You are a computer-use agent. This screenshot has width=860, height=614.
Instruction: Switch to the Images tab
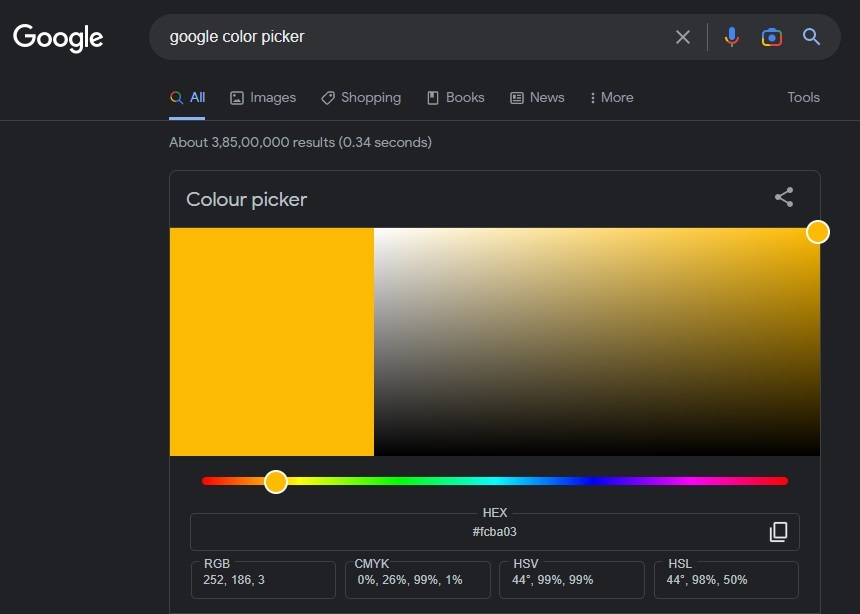pos(263,97)
